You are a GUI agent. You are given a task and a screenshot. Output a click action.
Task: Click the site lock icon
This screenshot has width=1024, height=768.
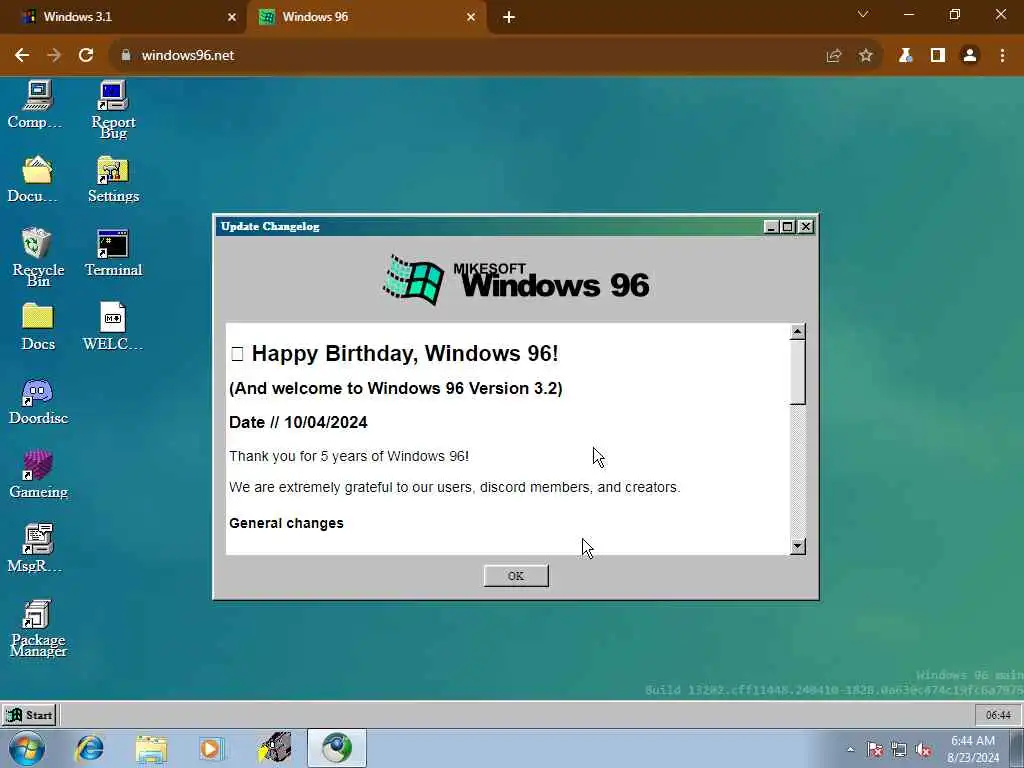(x=126, y=56)
